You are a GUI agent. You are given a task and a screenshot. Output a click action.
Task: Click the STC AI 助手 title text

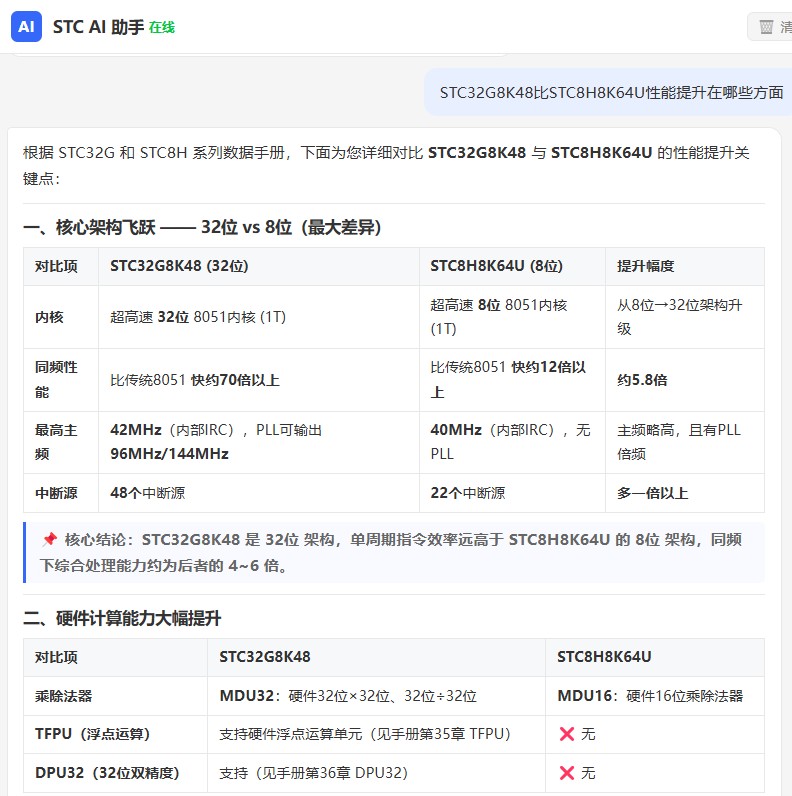pos(98,27)
